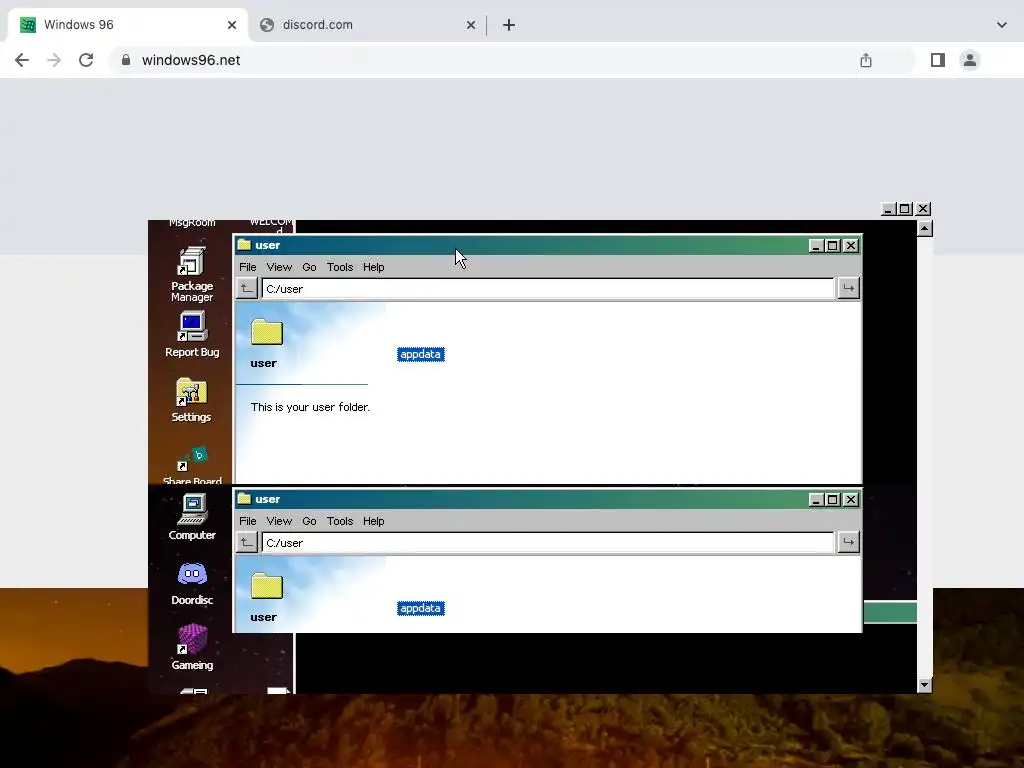Minimize the outer black window
Viewport: 1024px width, 768px height.
coord(888,209)
